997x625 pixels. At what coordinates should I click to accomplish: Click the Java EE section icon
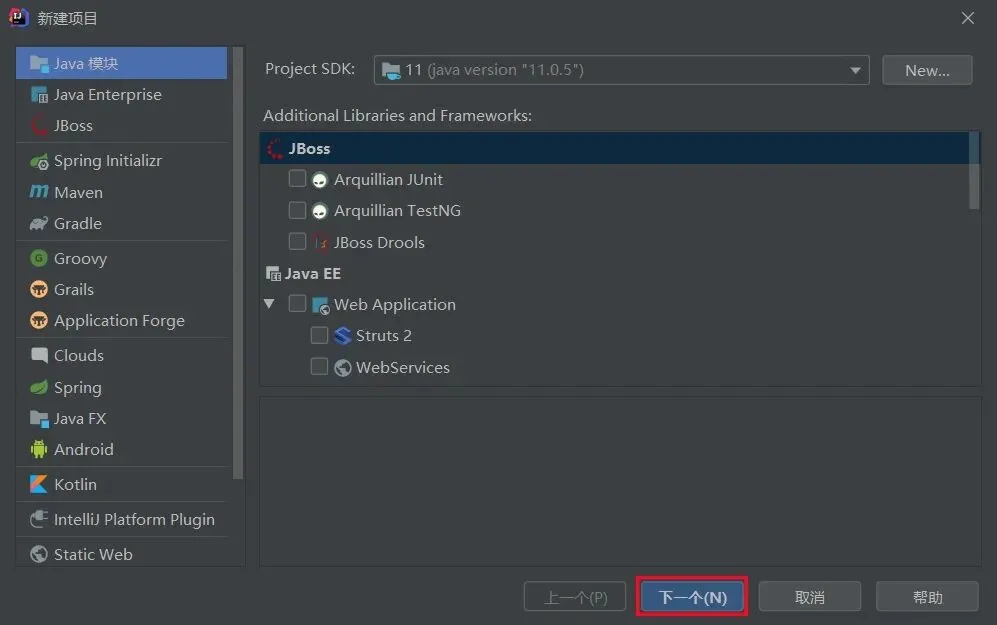click(273, 274)
